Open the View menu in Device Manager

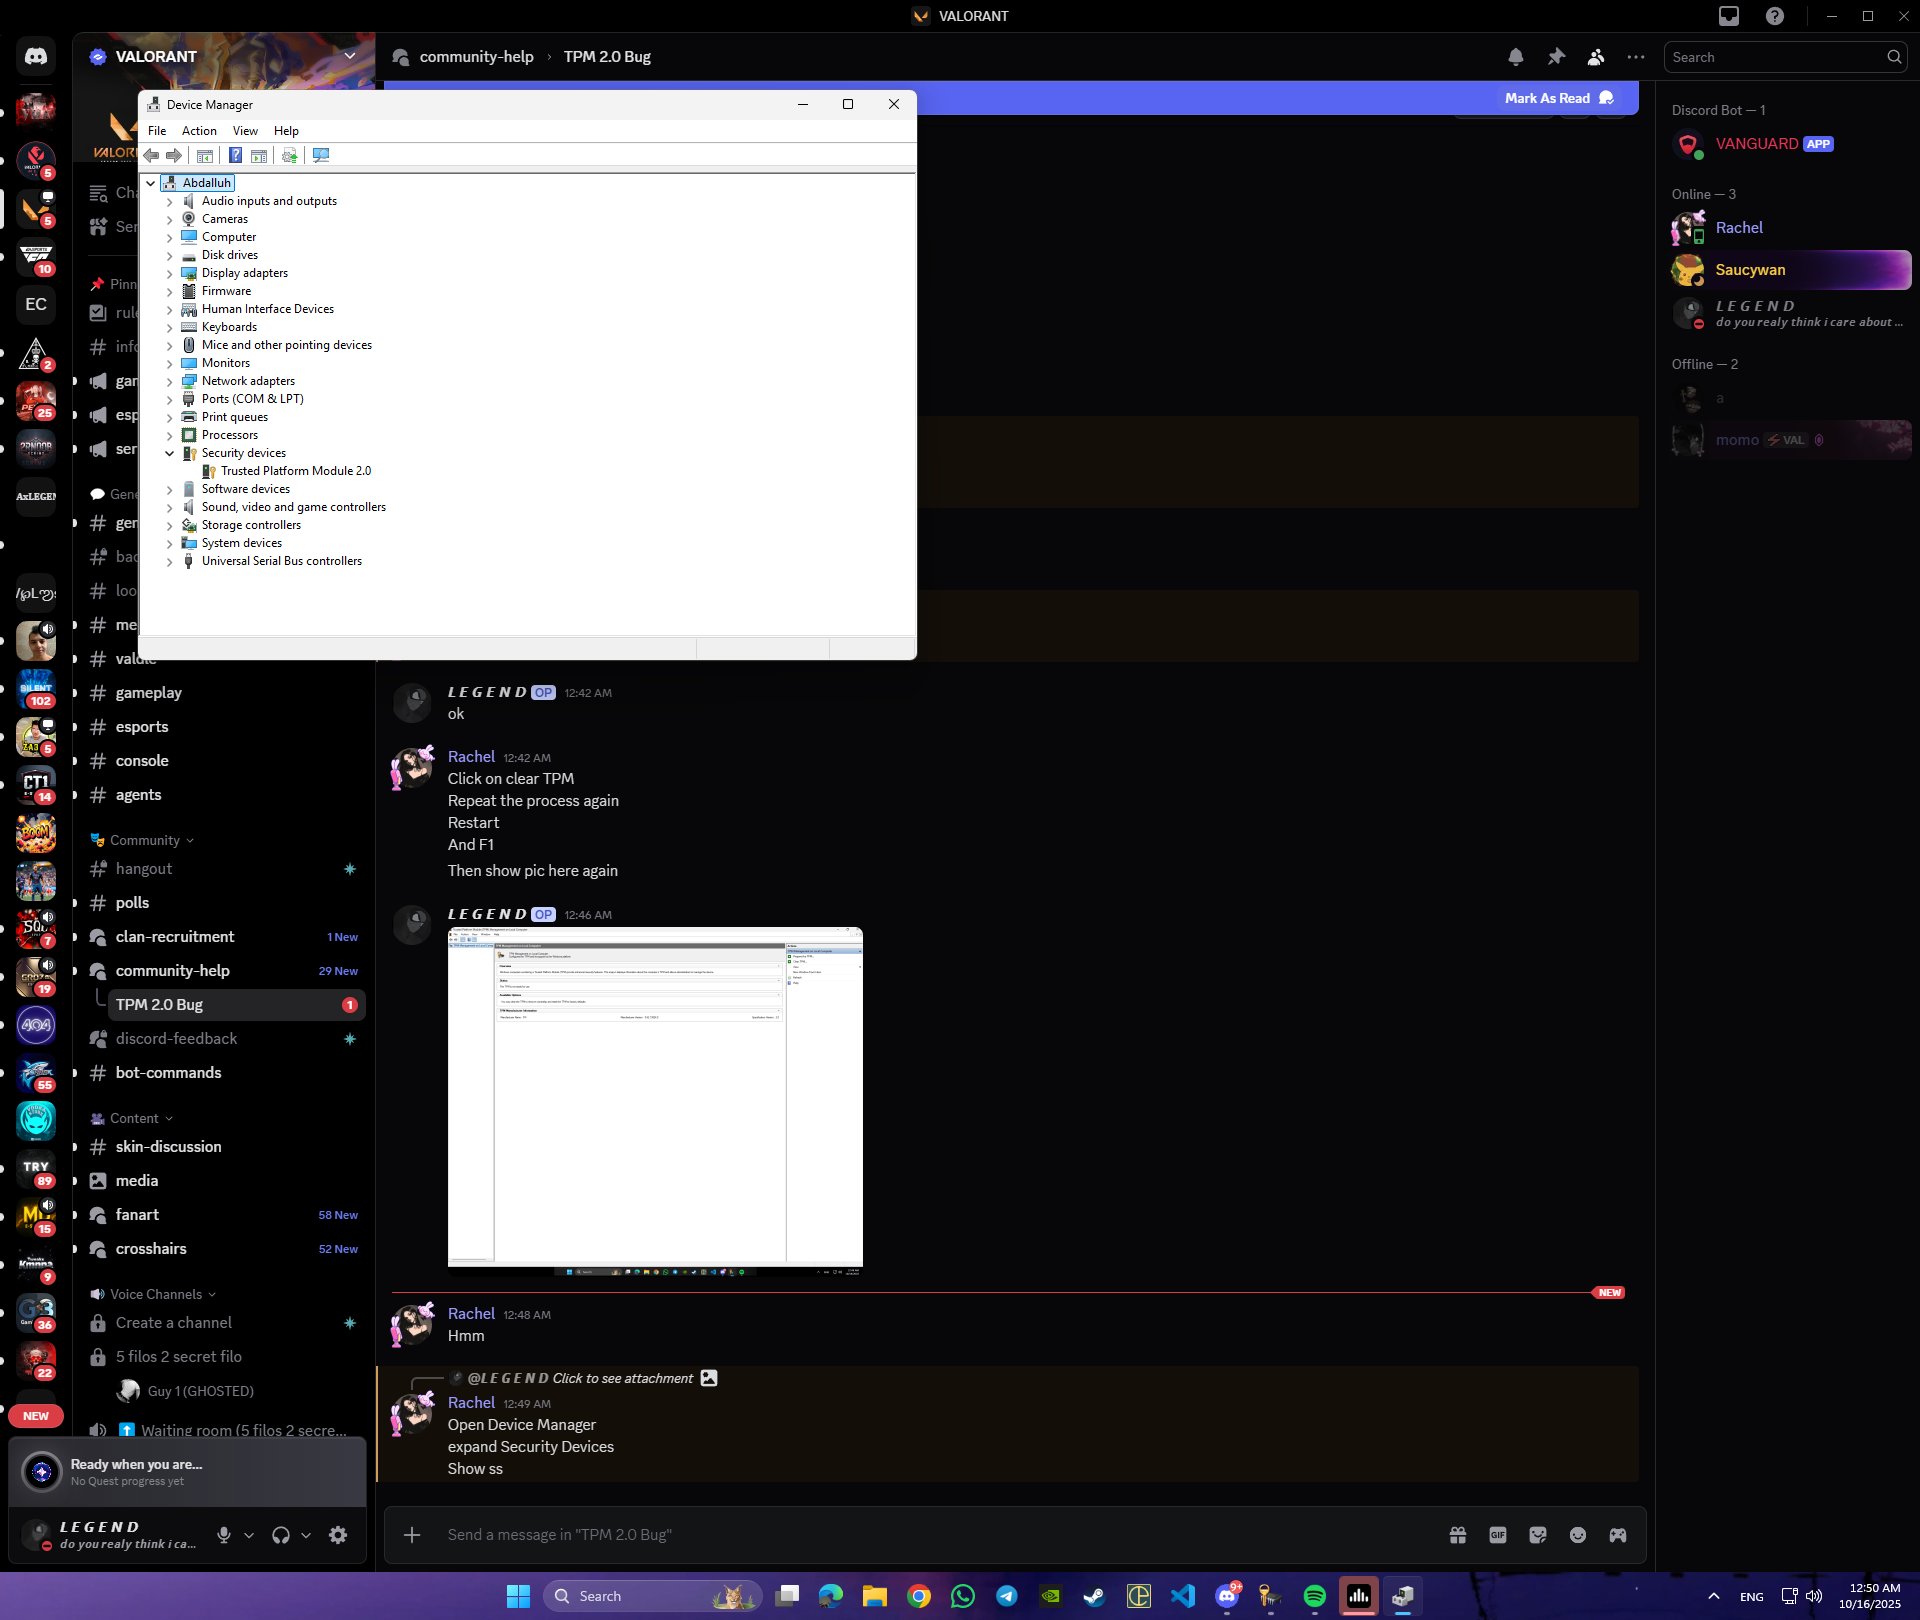pyautogui.click(x=245, y=131)
